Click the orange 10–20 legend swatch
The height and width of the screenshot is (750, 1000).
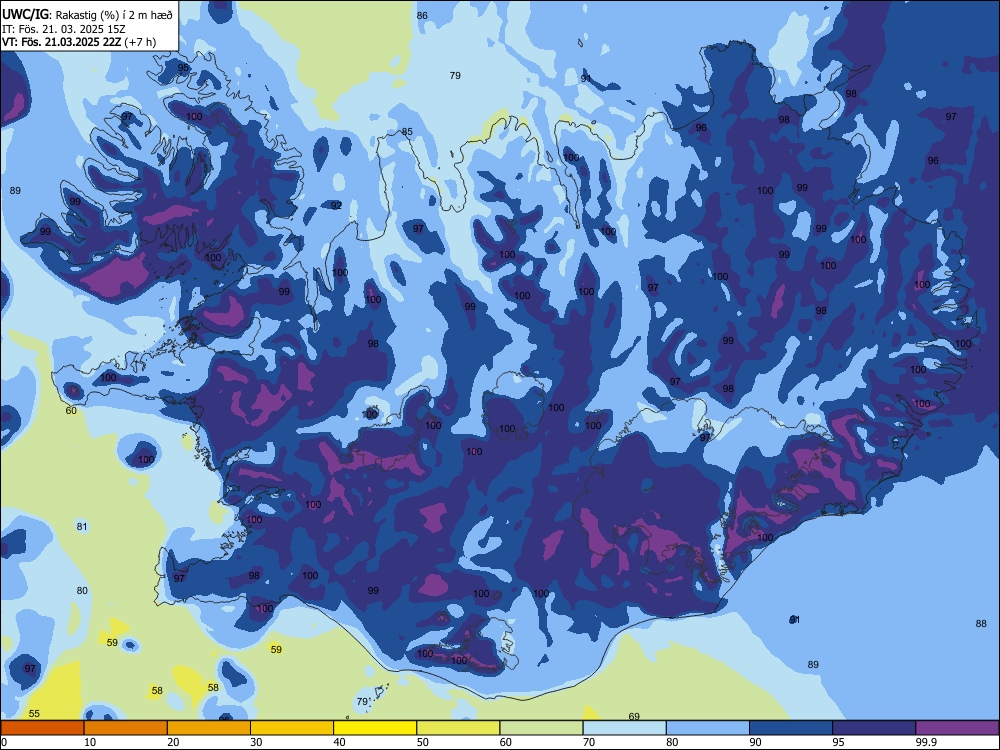pos(126,728)
